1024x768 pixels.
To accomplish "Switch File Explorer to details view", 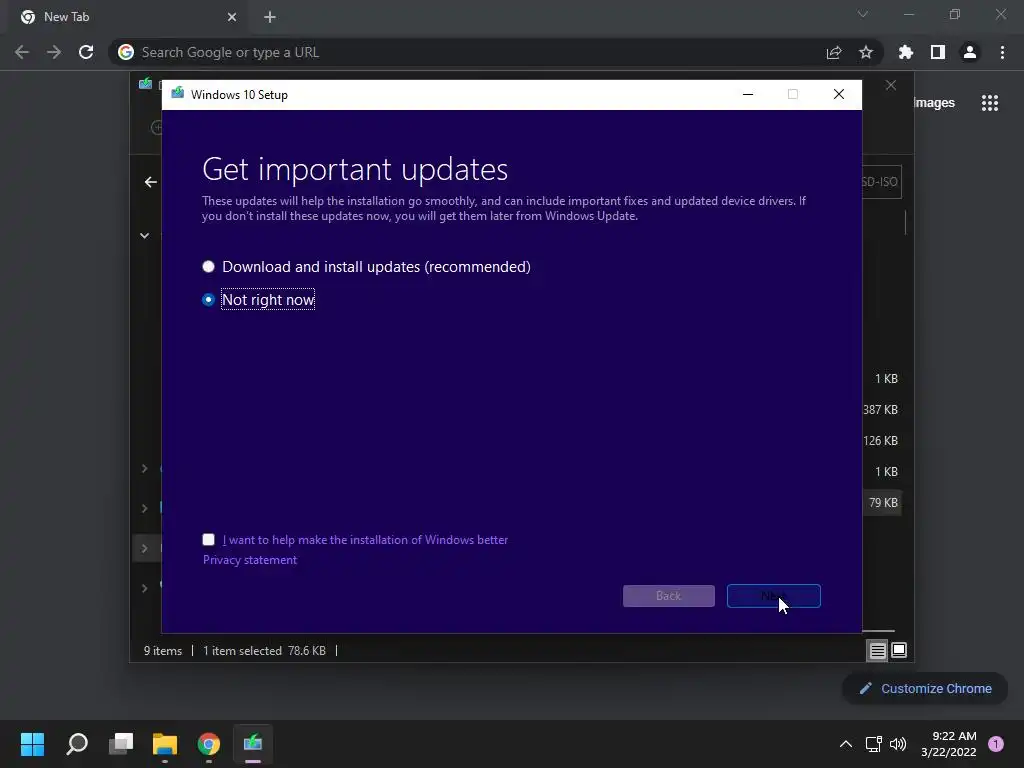I will tap(877, 650).
